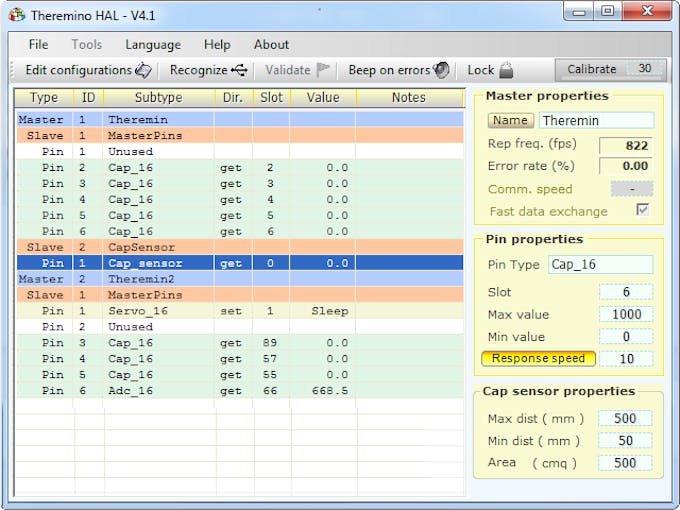Click the Slot column header
Viewport: 680px width, 510px height.
pyautogui.click(x=271, y=98)
